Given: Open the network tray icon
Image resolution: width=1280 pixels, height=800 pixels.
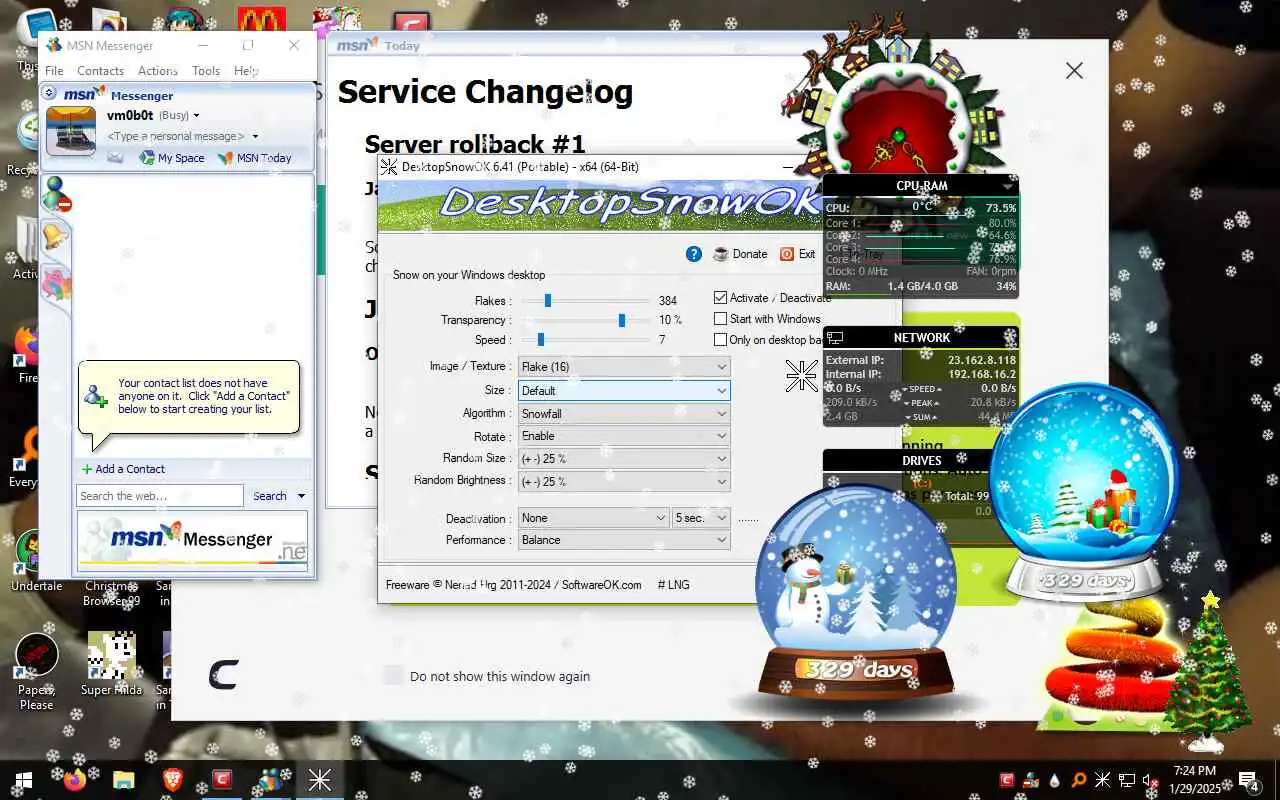Looking at the screenshot, I should click(1127, 780).
